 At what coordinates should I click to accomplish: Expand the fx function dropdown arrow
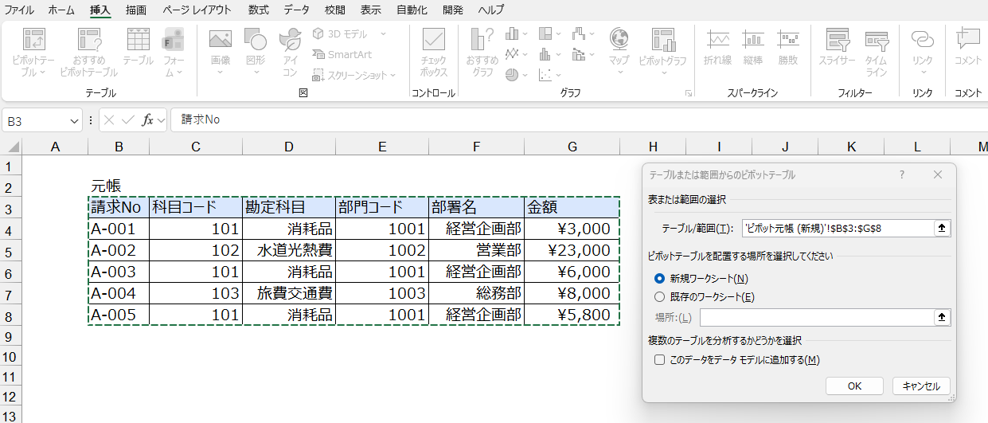click(x=161, y=120)
